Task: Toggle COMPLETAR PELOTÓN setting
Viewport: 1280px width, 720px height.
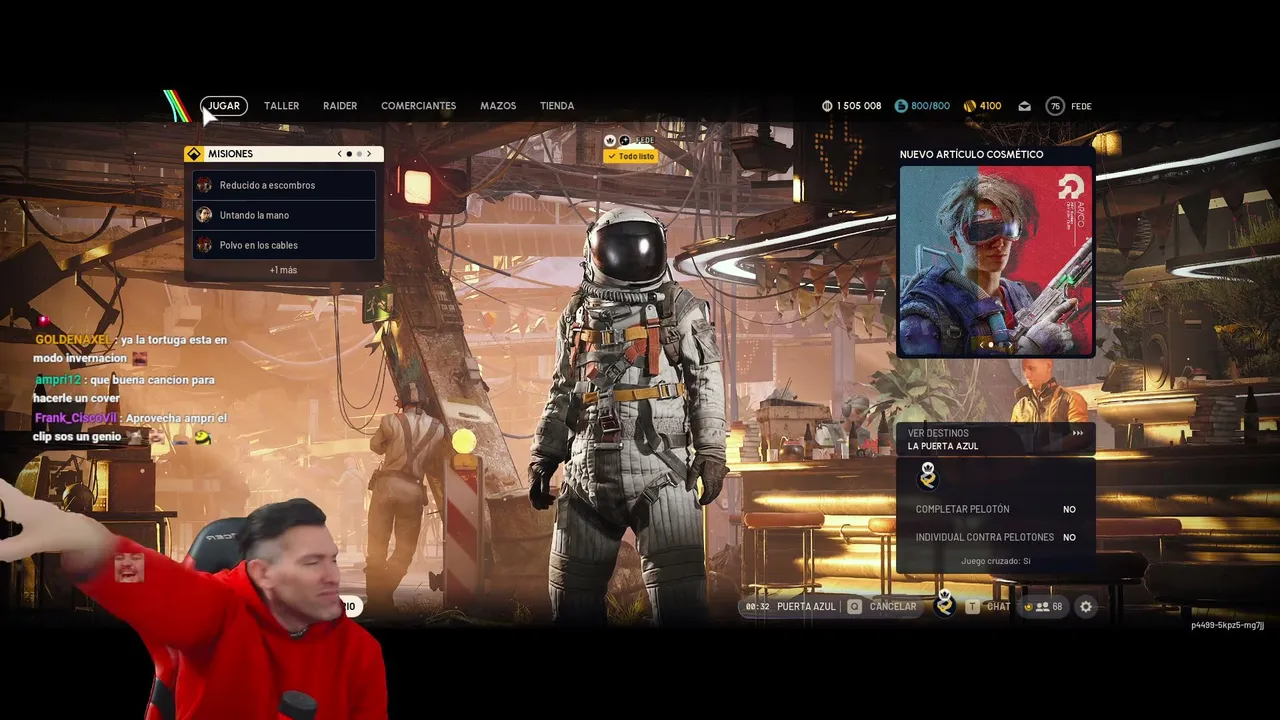Action: pyautogui.click(x=996, y=509)
